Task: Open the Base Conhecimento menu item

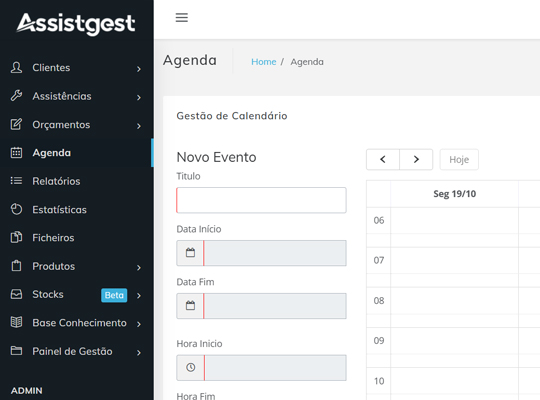Action: point(76,323)
